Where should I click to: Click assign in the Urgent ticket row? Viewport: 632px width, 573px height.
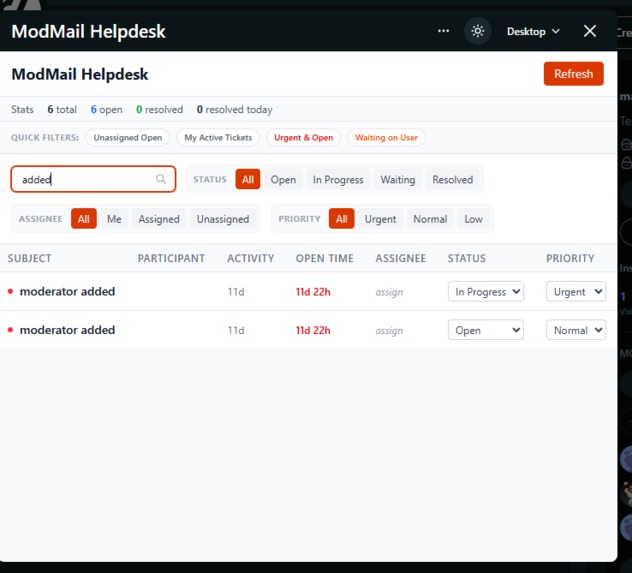click(x=389, y=292)
